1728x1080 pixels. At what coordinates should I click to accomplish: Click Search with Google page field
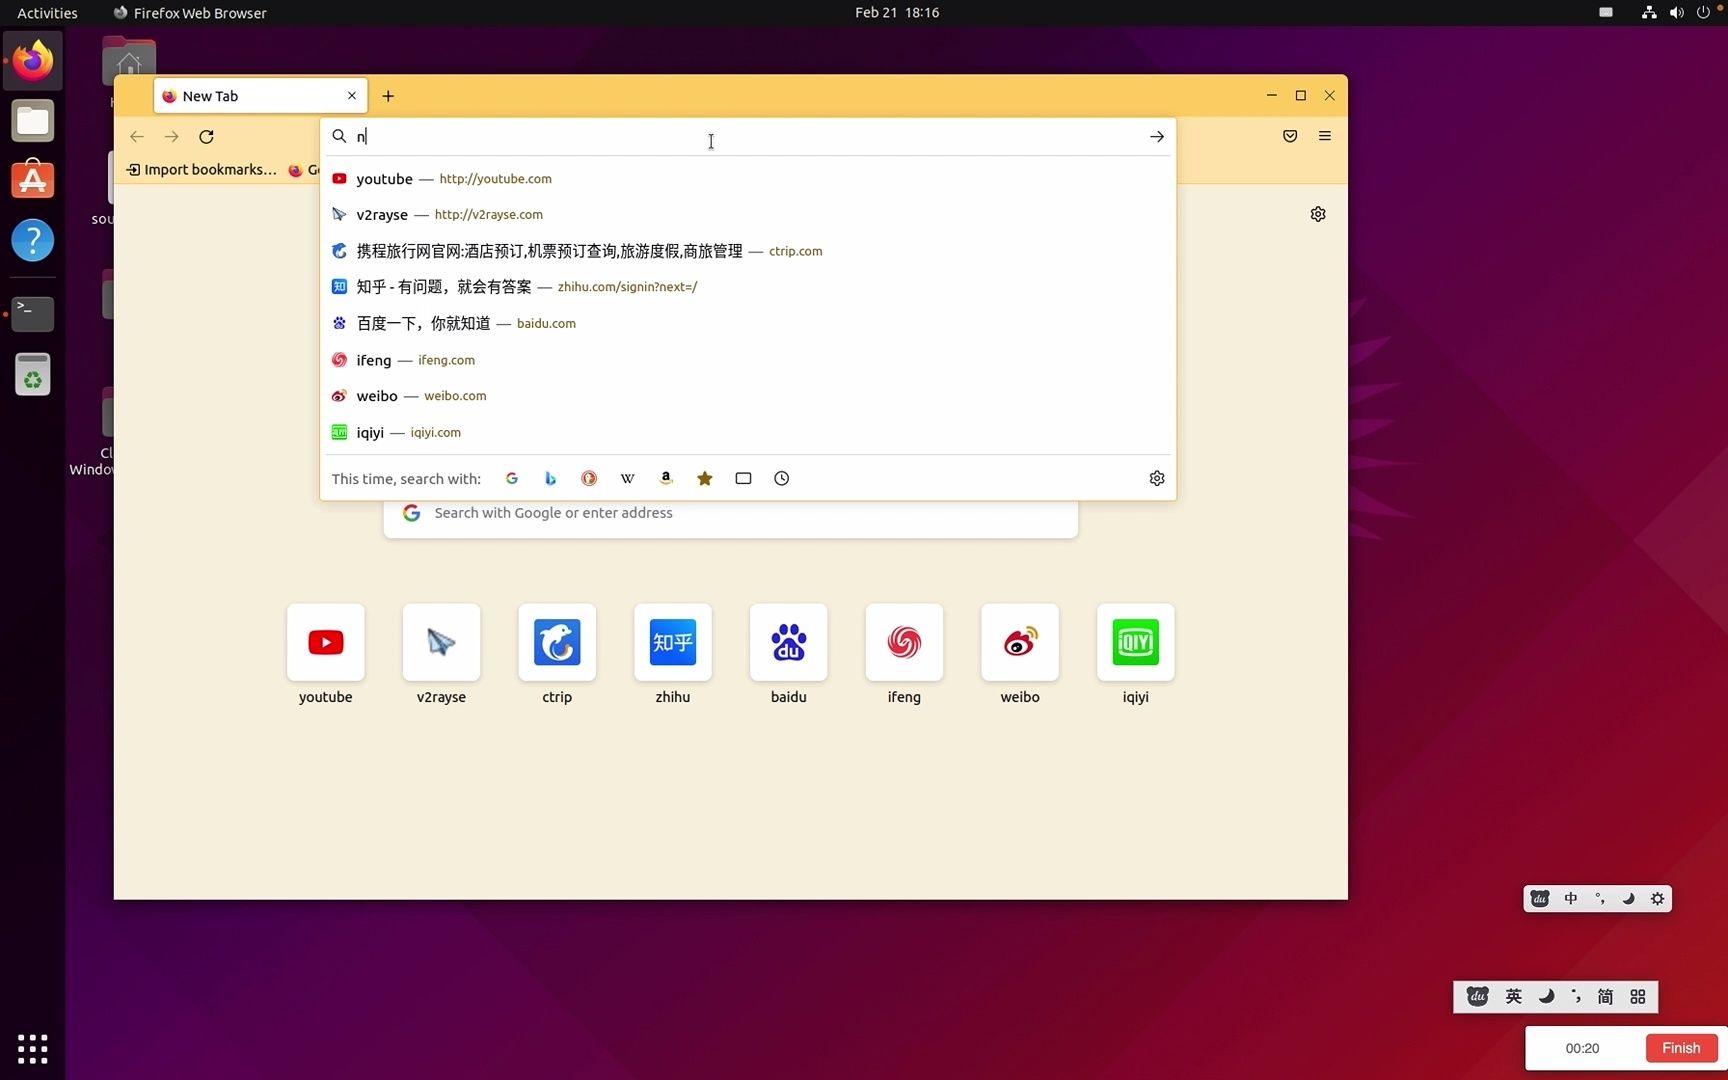[731, 513]
